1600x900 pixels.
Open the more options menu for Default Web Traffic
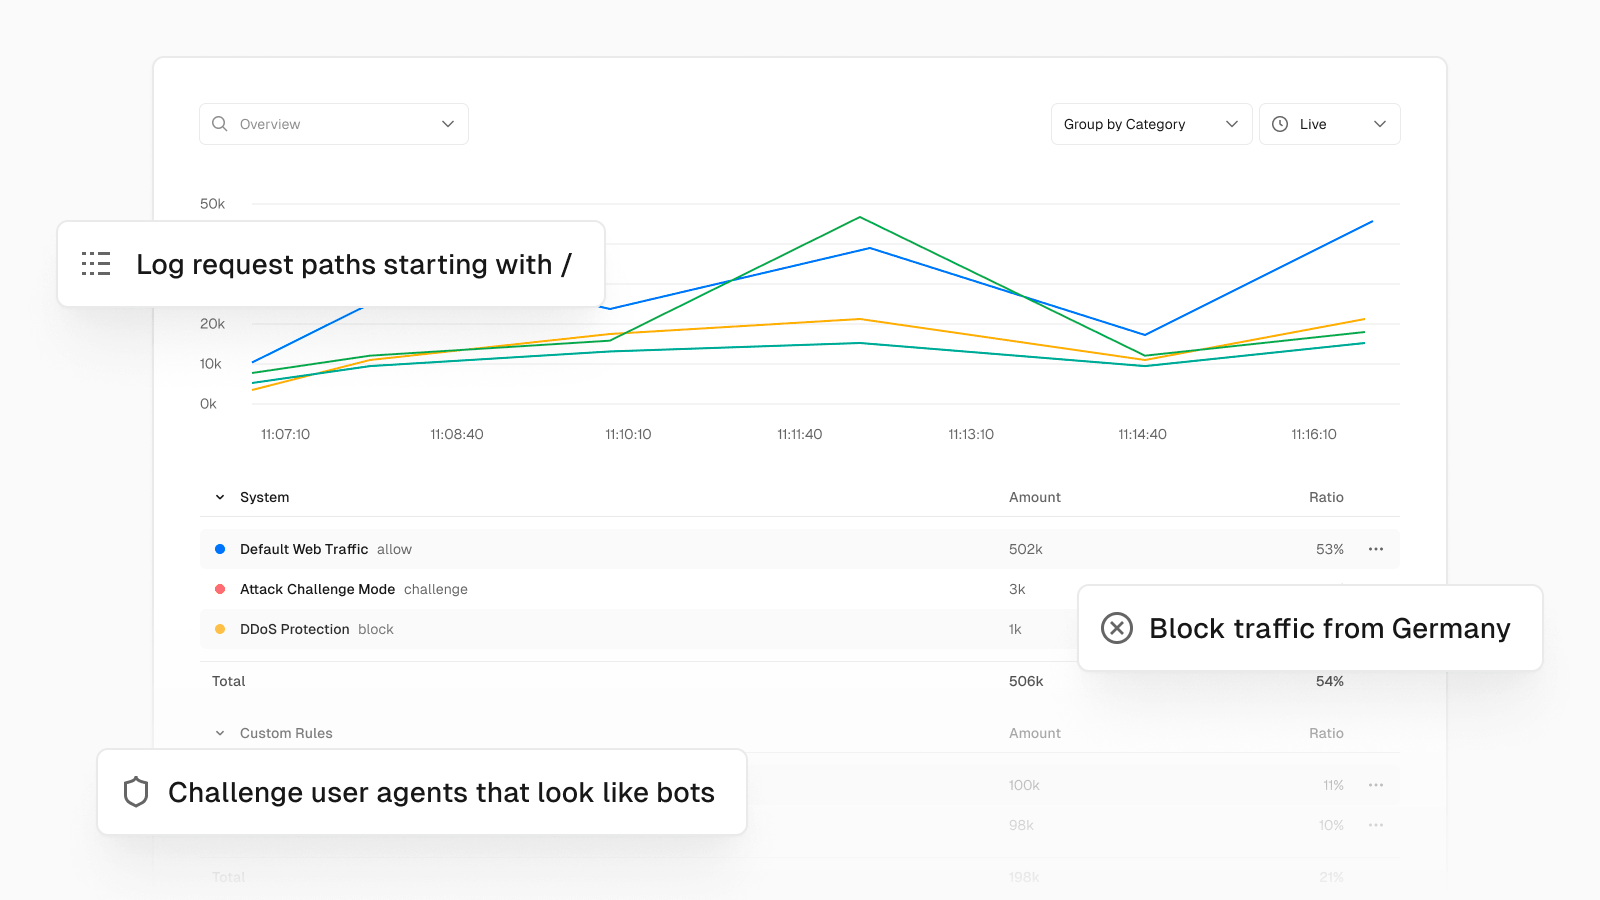1376,549
